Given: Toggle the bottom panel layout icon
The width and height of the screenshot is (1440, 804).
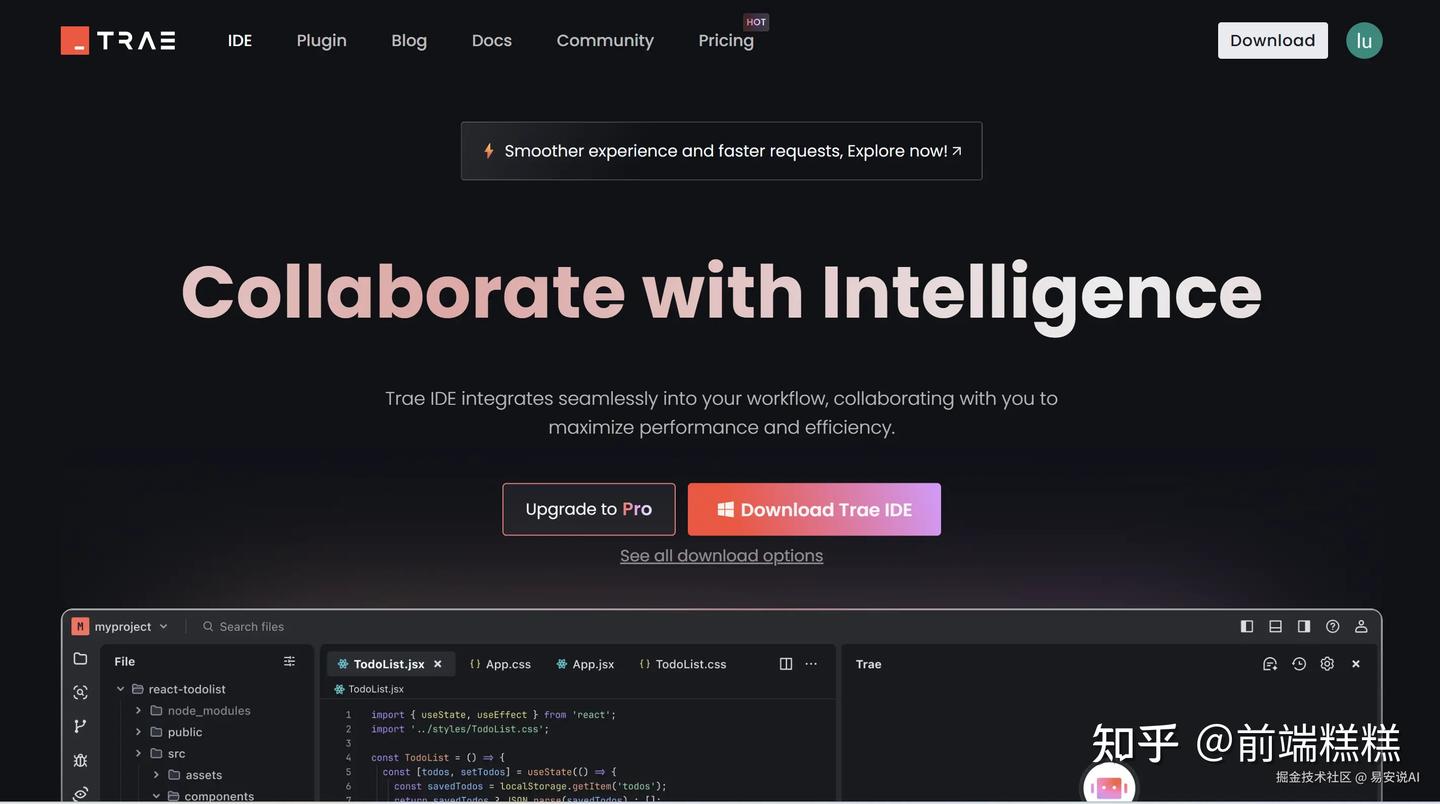Looking at the screenshot, I should coord(1275,626).
